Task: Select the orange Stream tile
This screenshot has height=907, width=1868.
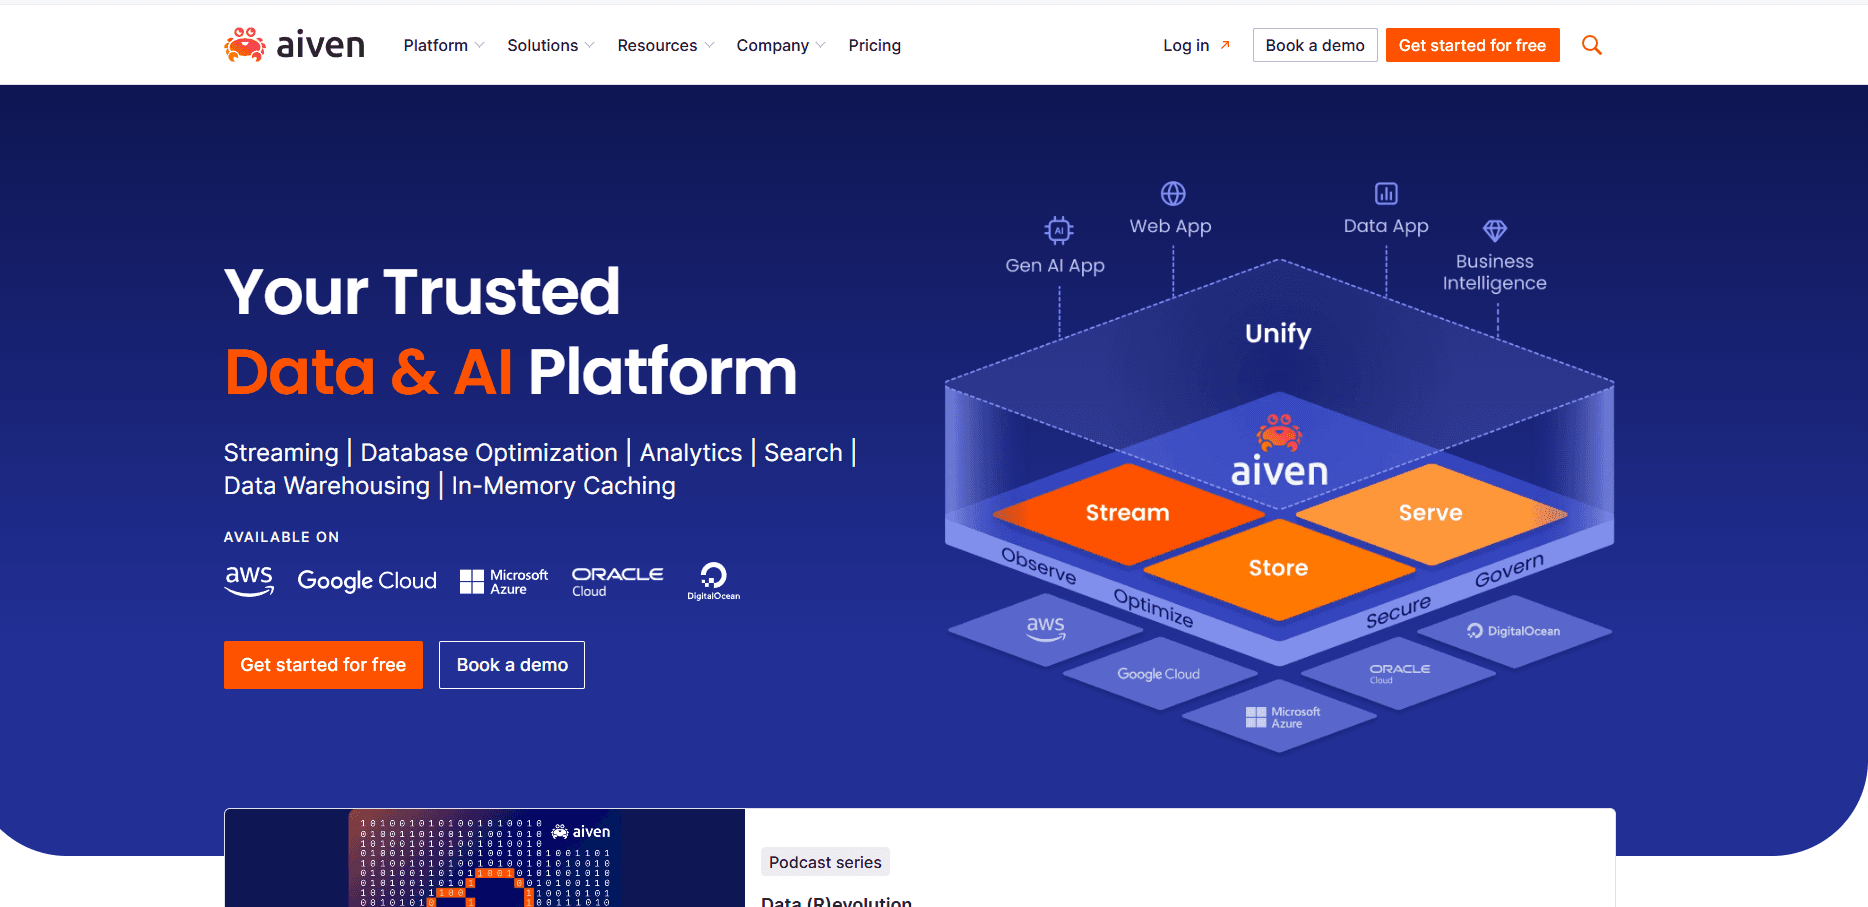Action: click(x=1128, y=513)
